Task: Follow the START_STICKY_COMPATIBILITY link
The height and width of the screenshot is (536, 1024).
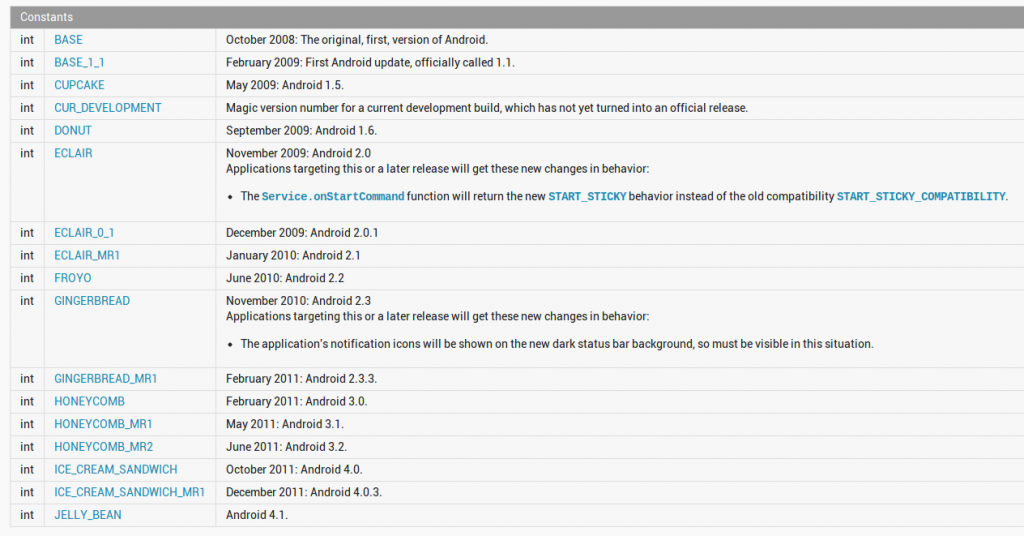Action: coord(921,197)
